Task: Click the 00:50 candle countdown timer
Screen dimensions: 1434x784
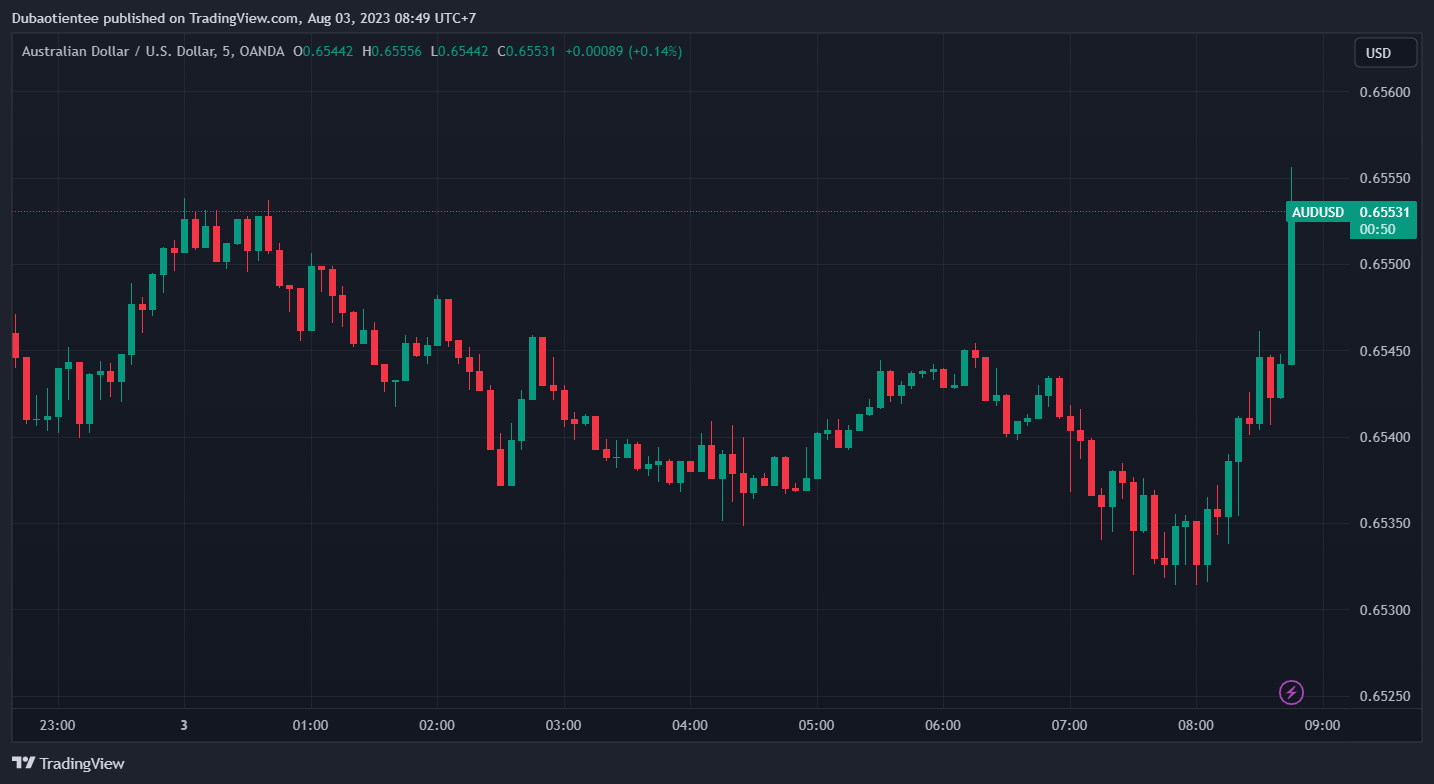Action: coord(1378,229)
